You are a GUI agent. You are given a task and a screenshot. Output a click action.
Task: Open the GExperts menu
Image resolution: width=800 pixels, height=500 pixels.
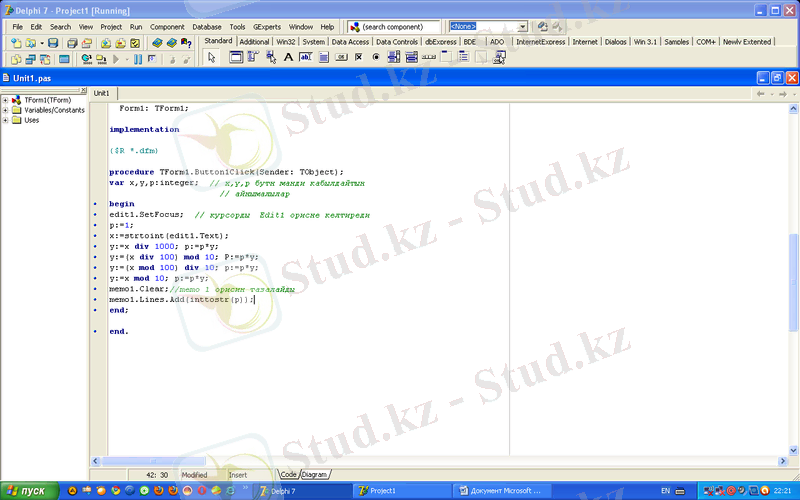click(x=267, y=27)
